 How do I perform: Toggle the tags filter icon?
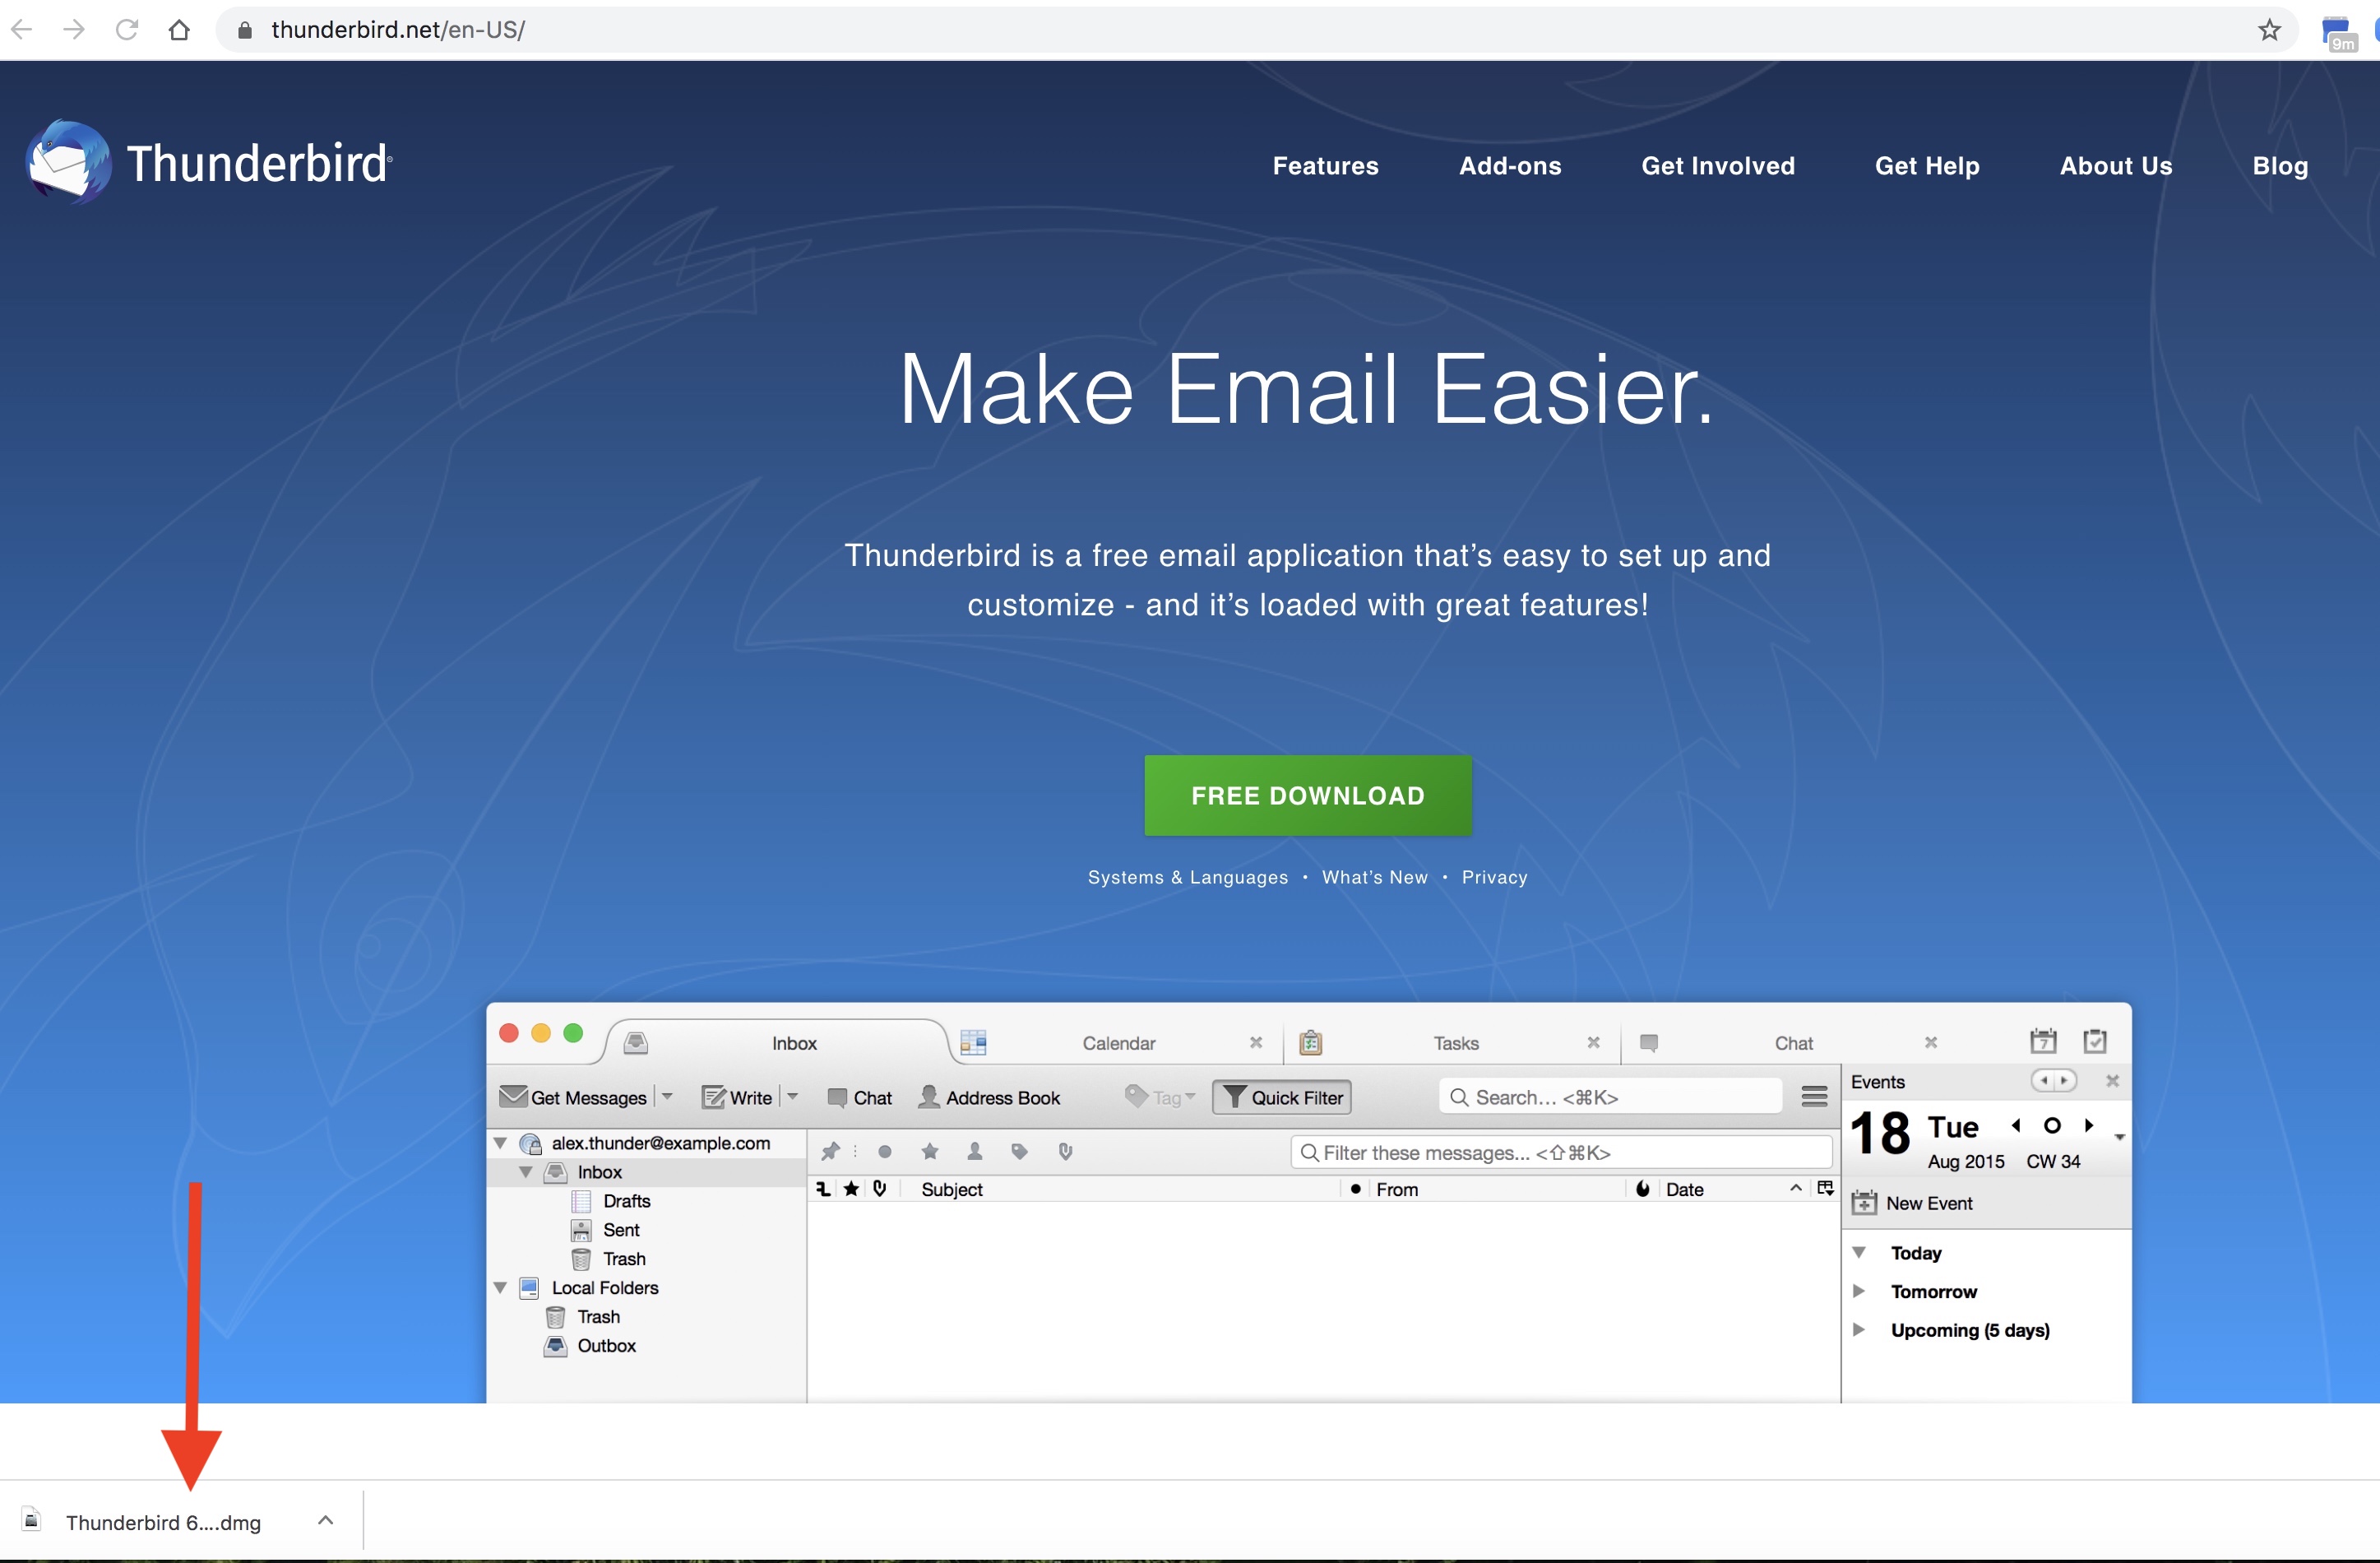(1020, 1151)
